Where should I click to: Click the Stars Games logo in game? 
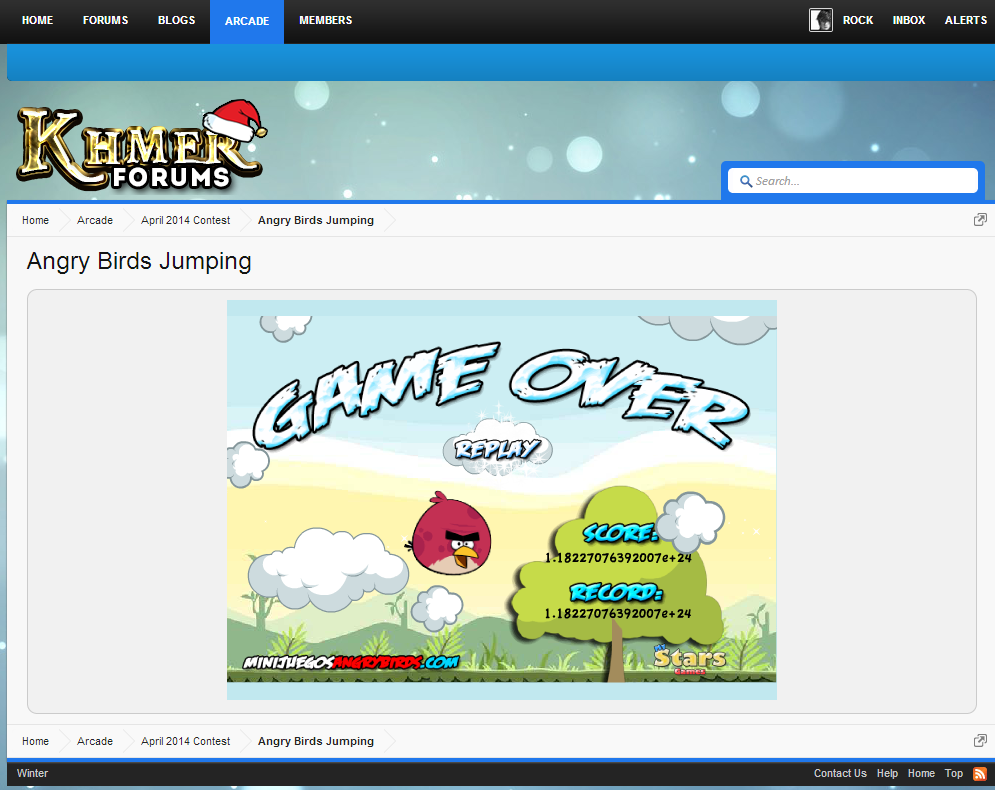pyautogui.click(x=690, y=660)
